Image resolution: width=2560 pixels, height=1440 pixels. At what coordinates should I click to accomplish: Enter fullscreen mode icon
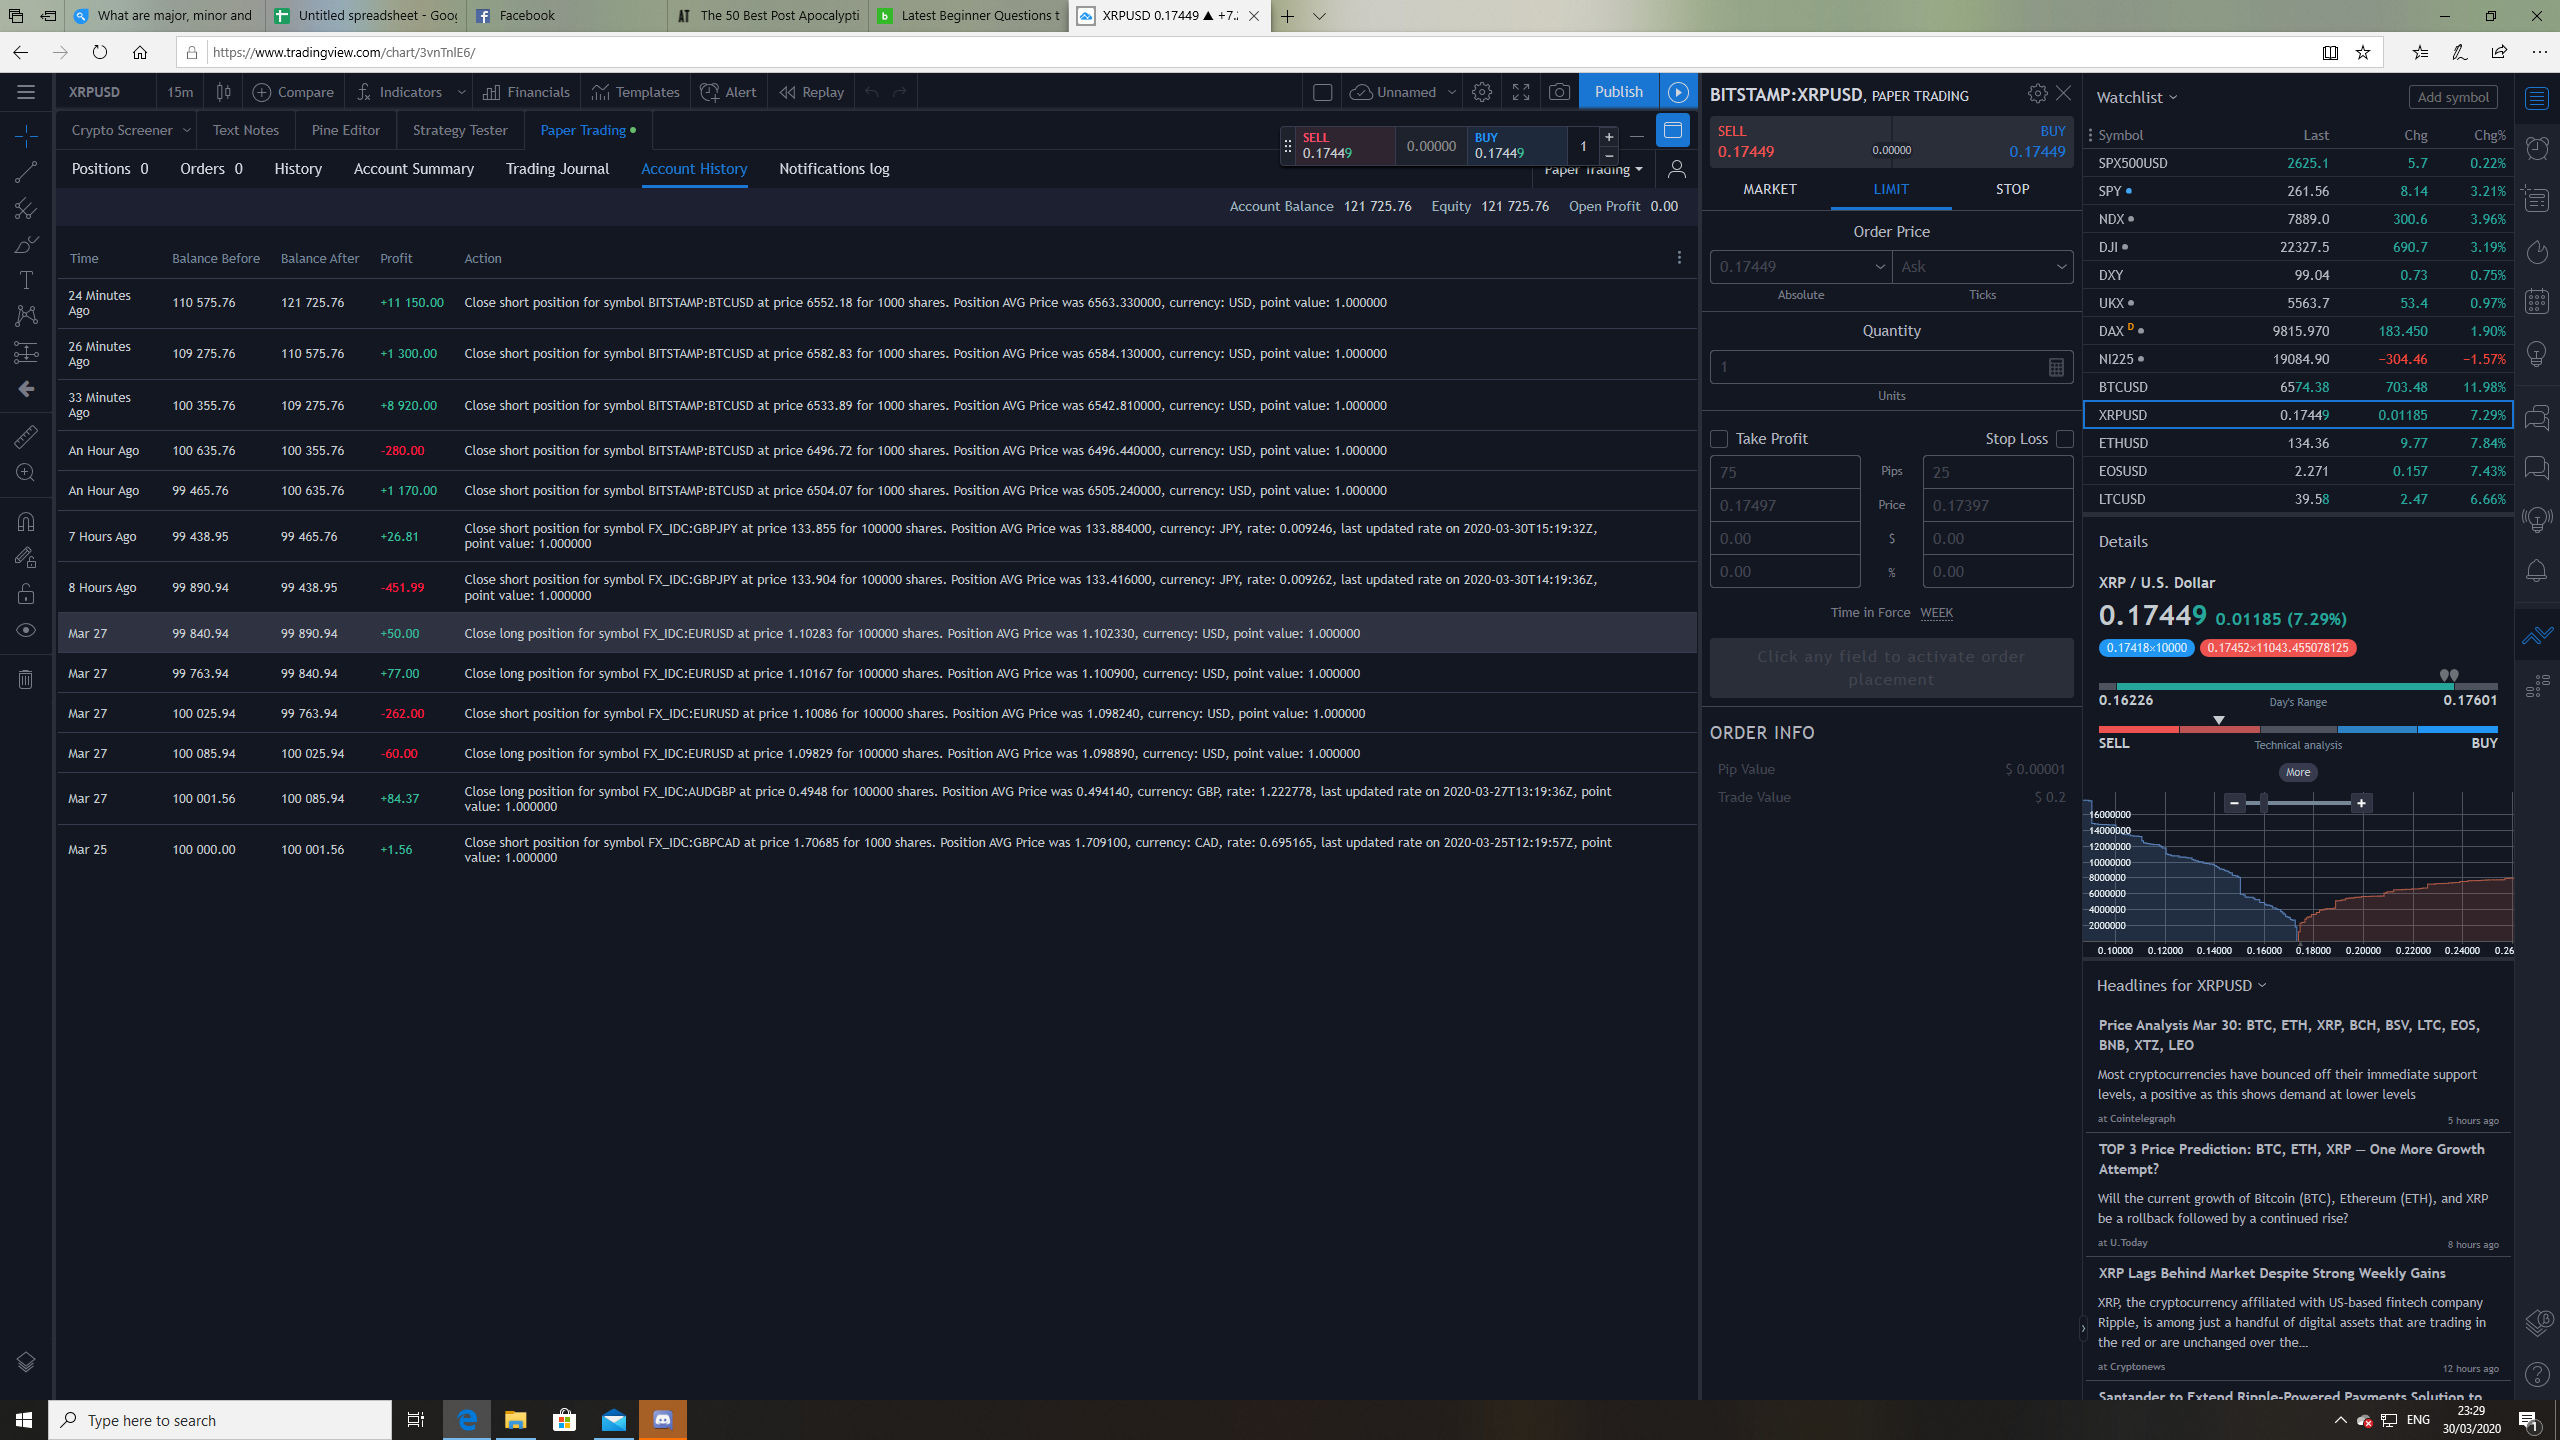(x=1521, y=92)
